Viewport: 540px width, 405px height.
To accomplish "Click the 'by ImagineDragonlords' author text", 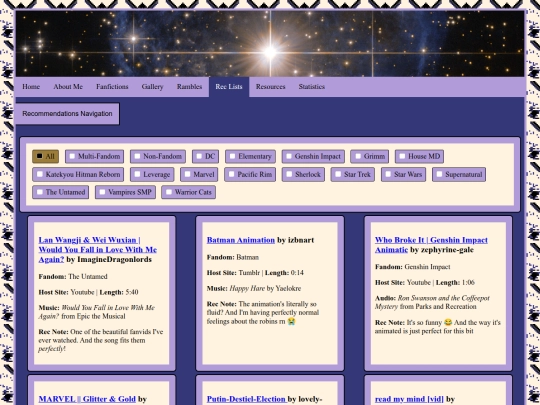I will (109, 259).
